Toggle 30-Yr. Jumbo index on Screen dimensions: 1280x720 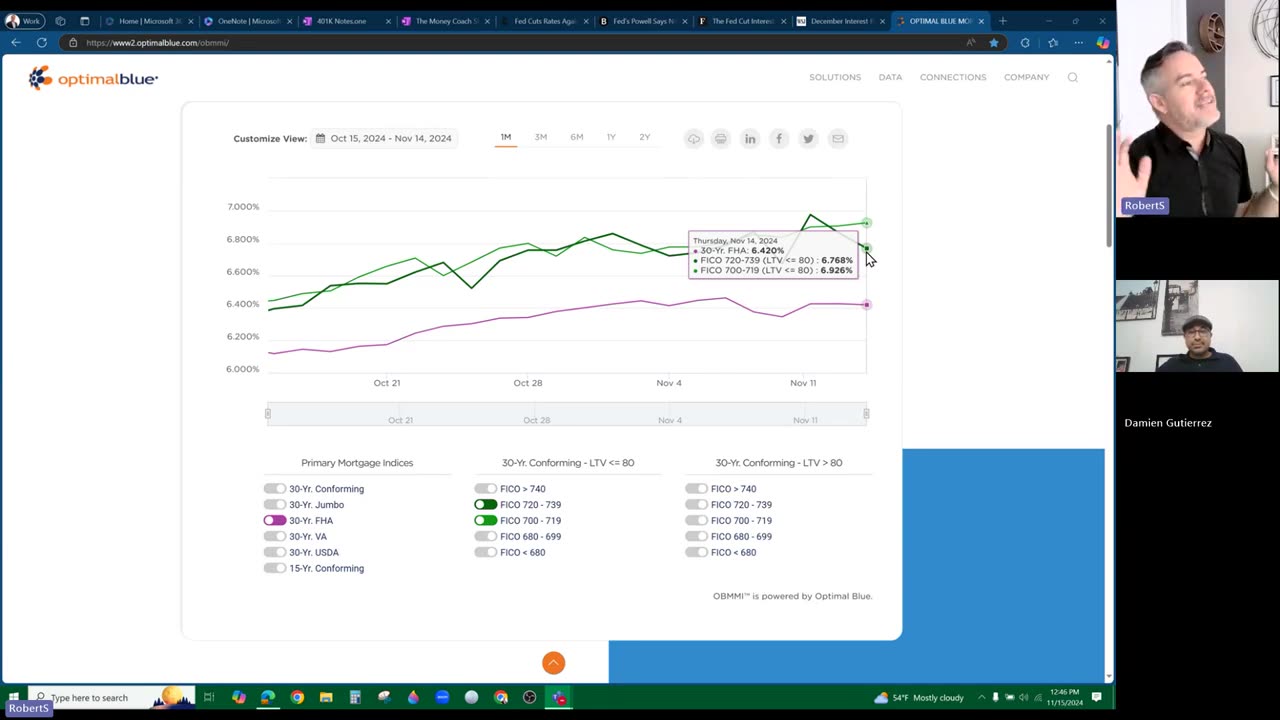(x=275, y=505)
